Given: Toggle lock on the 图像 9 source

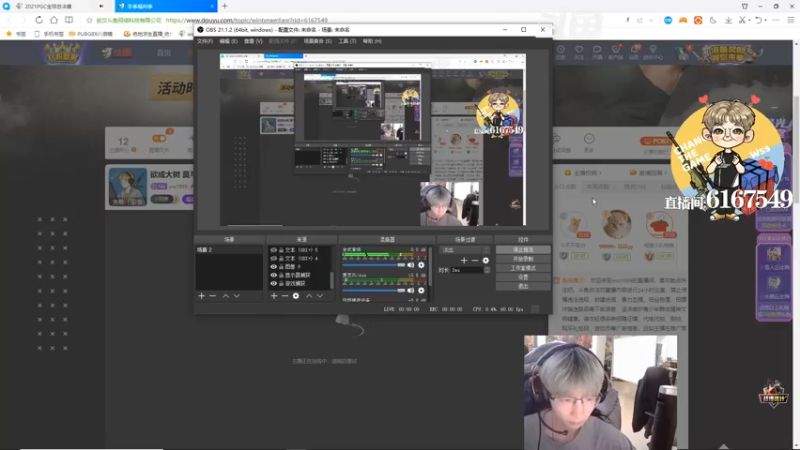Looking at the screenshot, I should coord(281,267).
